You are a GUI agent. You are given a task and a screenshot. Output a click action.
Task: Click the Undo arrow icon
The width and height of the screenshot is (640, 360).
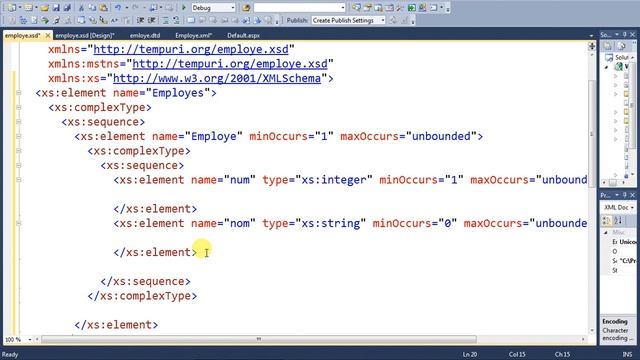(118, 8)
